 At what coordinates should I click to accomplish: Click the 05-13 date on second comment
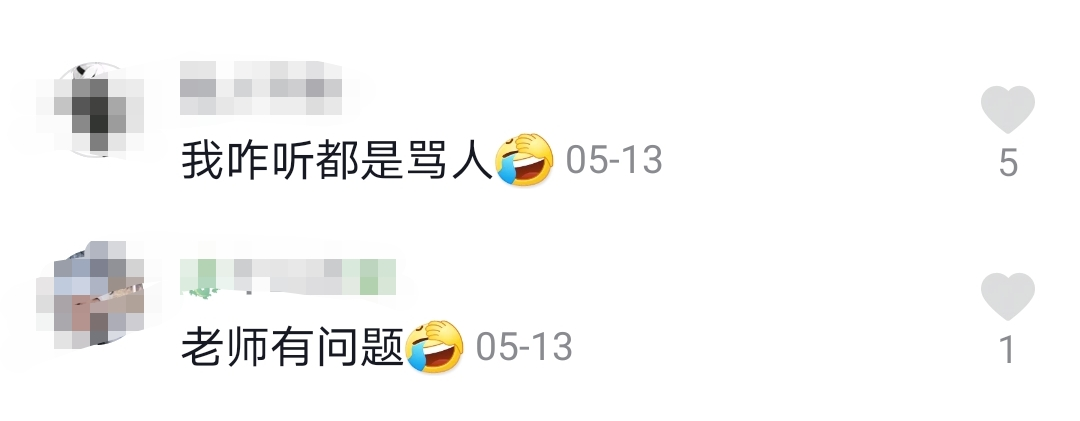[524, 347]
